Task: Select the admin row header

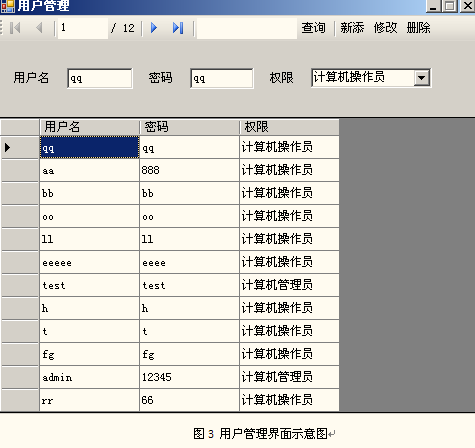Action: (20, 377)
